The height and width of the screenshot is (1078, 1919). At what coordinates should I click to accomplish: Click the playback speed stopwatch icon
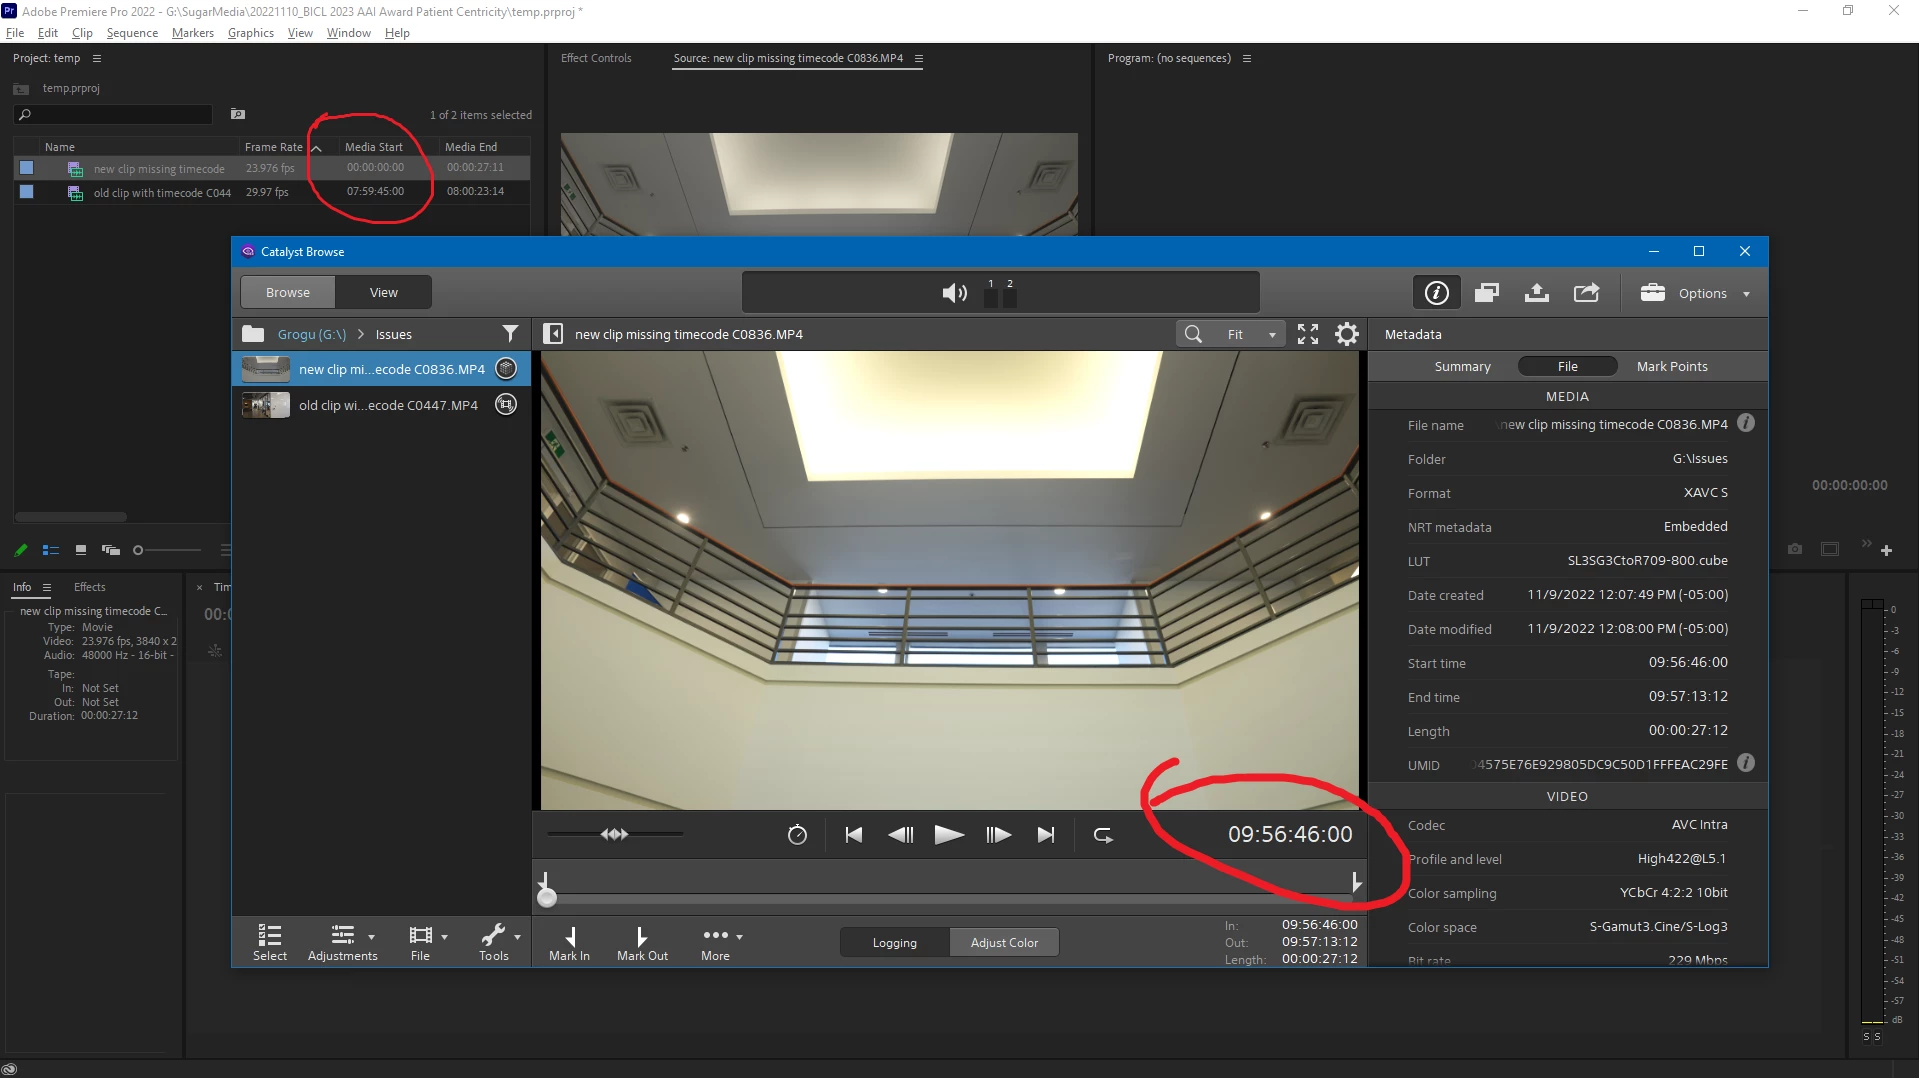pyautogui.click(x=797, y=835)
